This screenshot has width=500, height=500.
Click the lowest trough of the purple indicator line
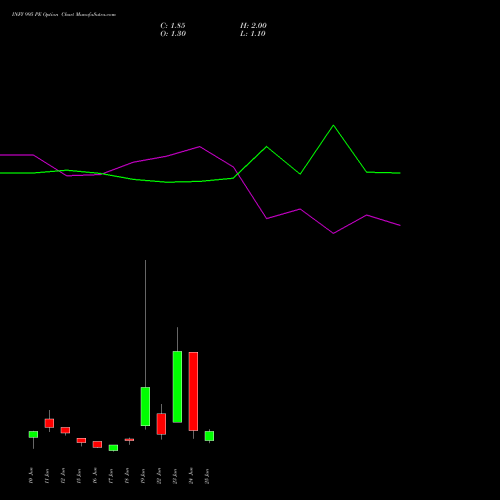click(x=333, y=233)
